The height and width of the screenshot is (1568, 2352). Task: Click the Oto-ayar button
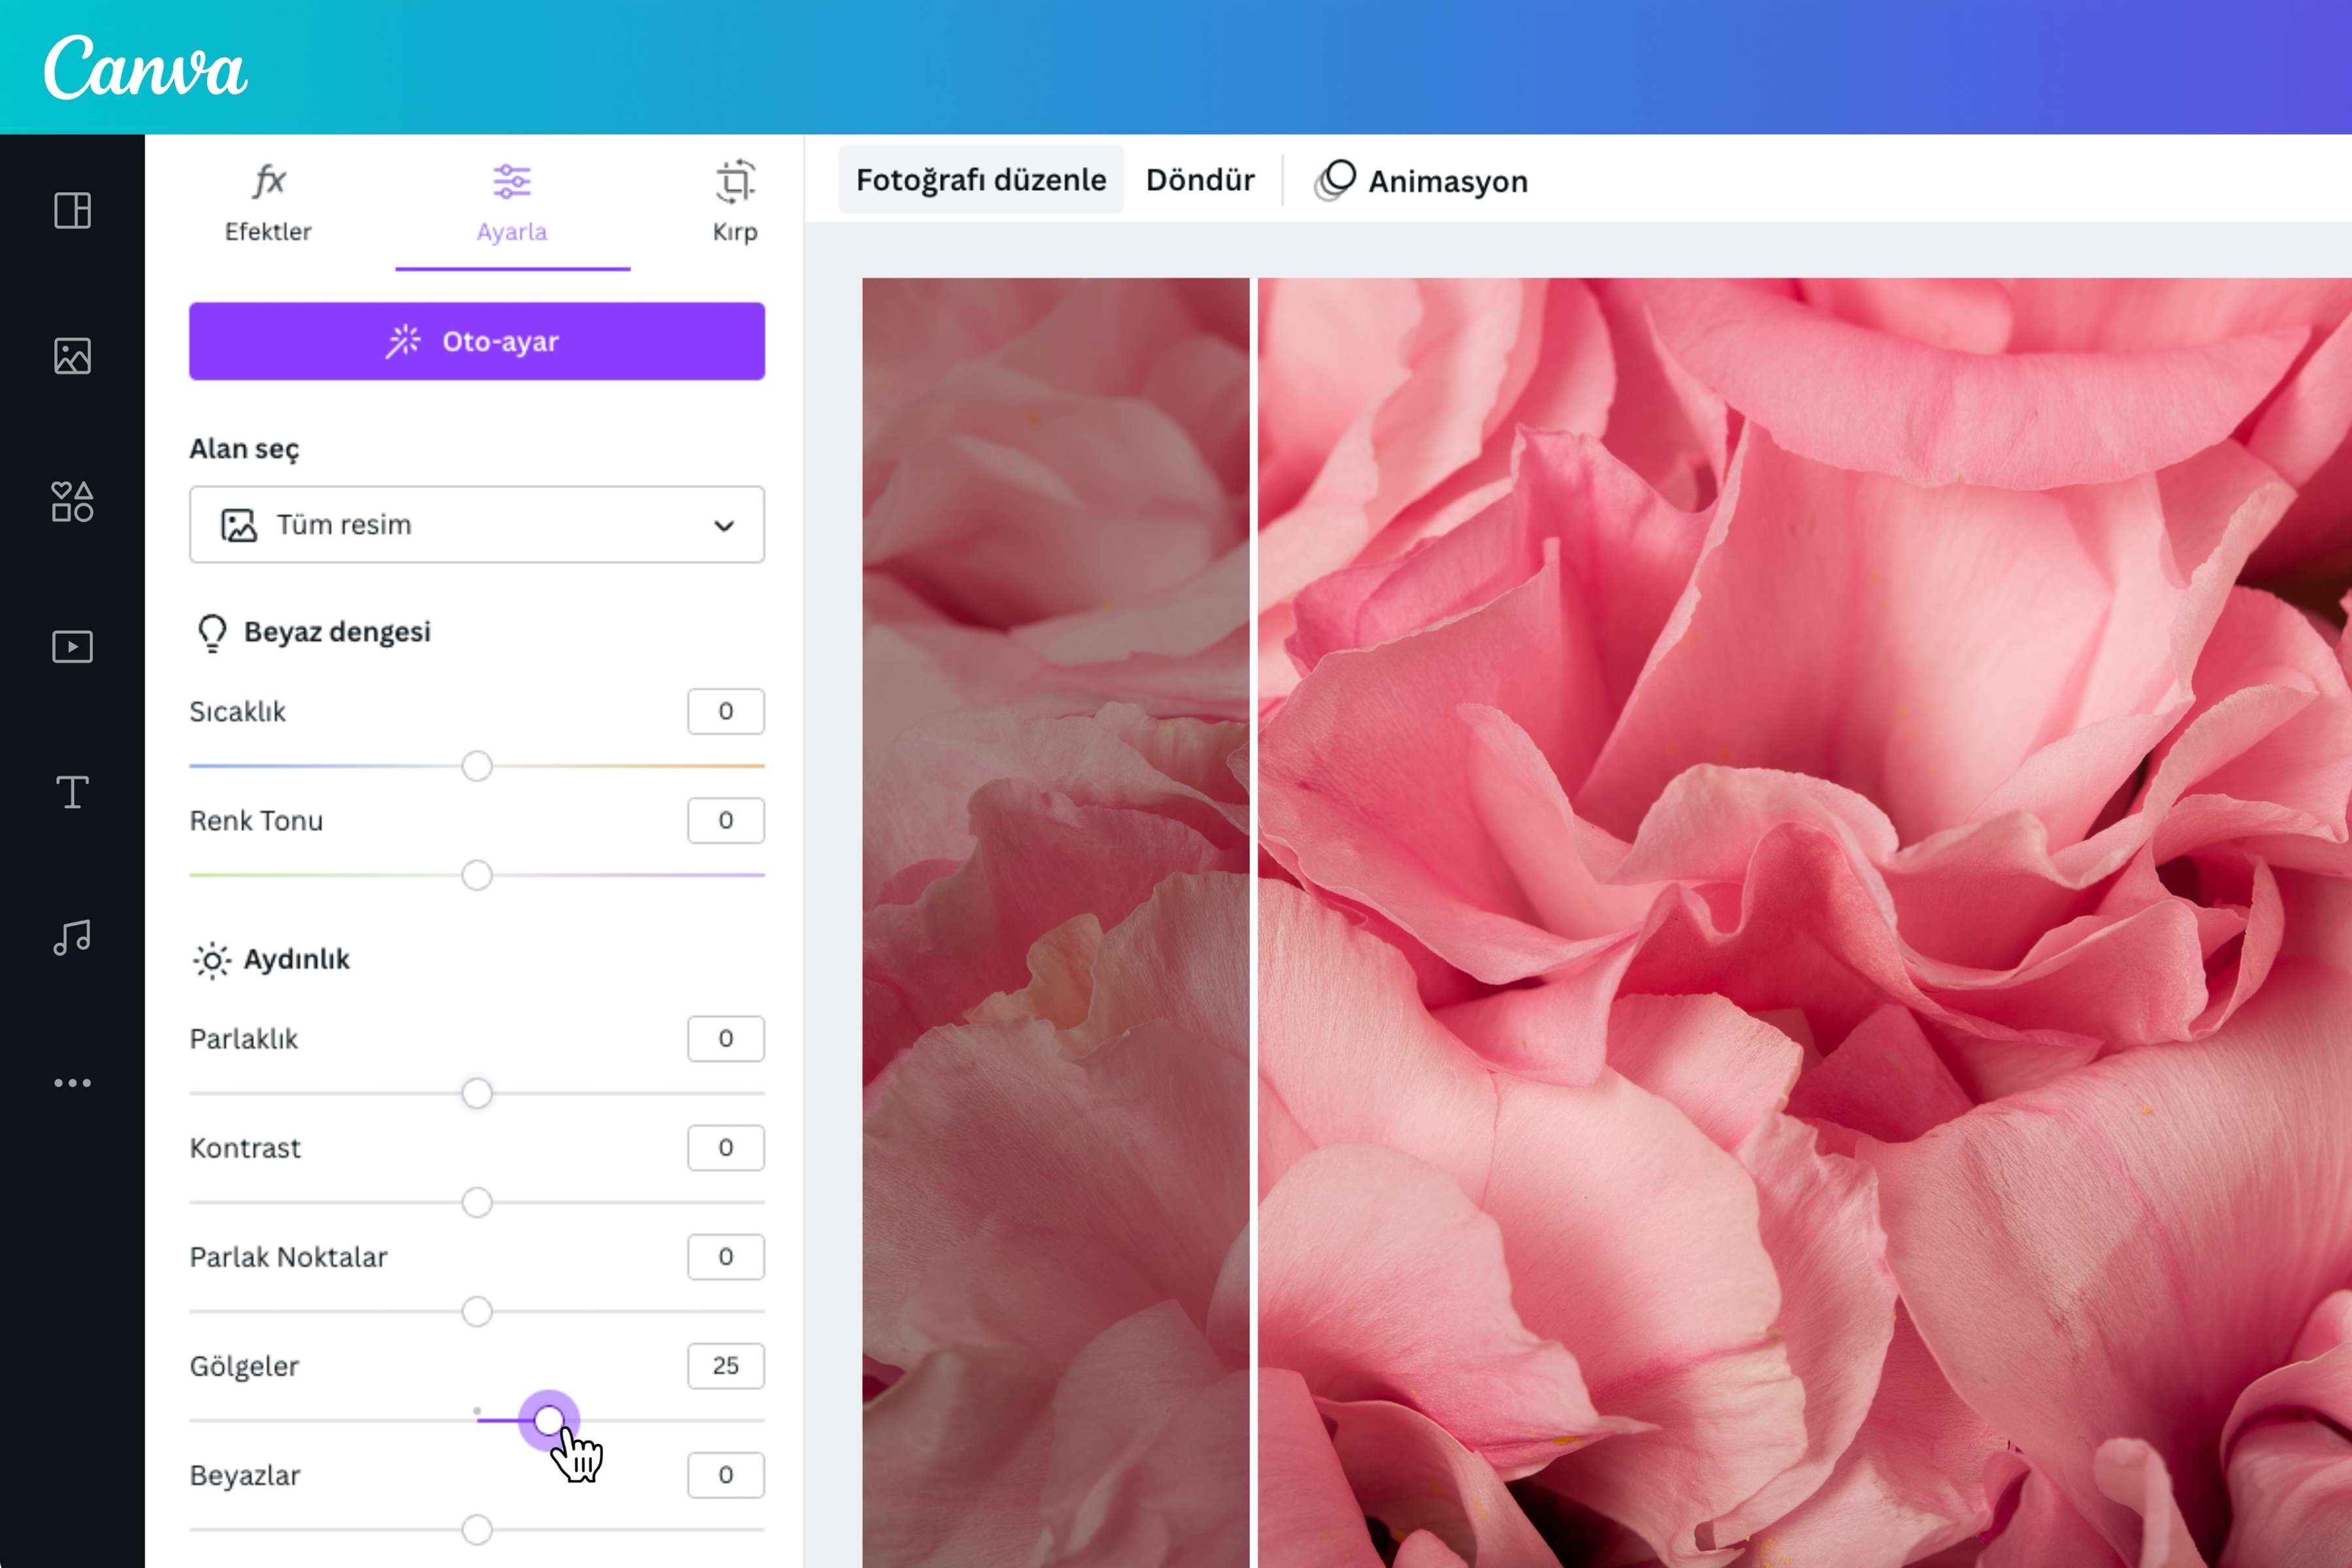point(477,341)
